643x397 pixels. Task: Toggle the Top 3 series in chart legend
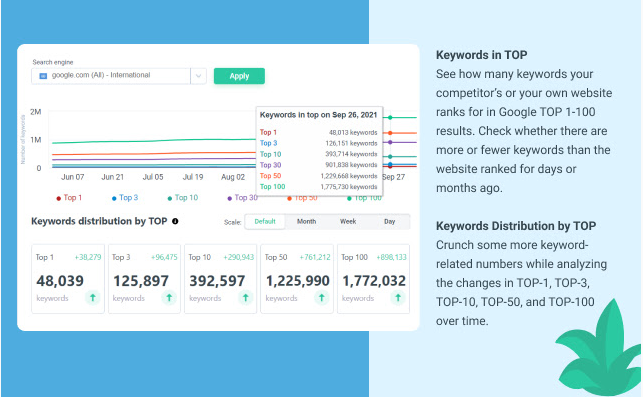click(125, 198)
